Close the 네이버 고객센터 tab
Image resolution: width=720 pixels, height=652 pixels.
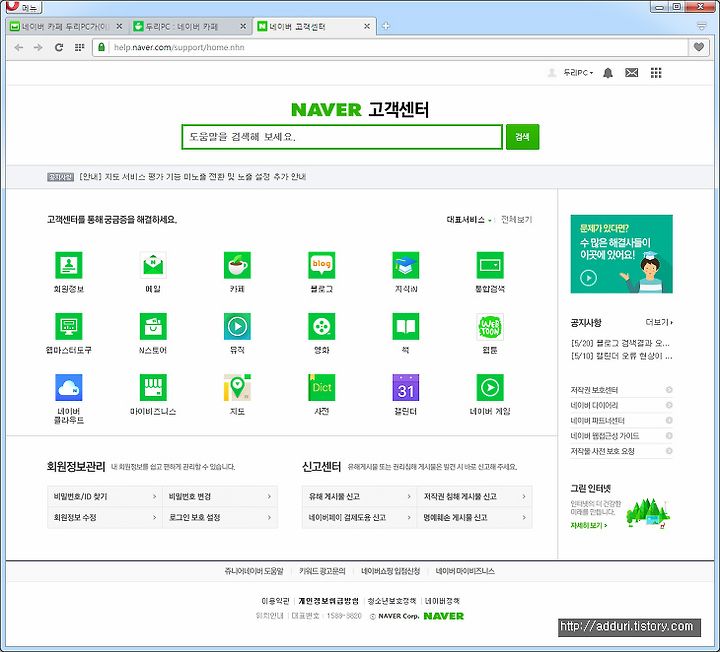pos(367,27)
